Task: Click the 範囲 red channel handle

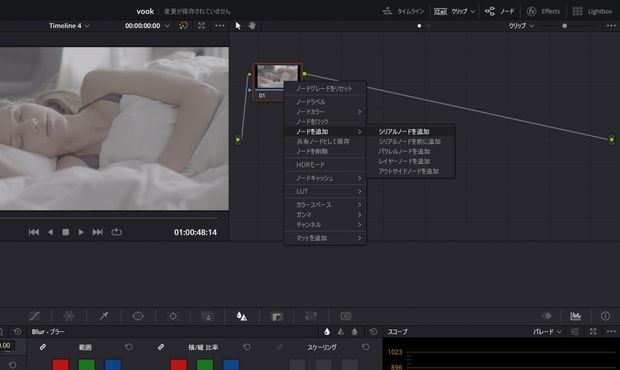Action: pyautogui.click(x=60, y=364)
